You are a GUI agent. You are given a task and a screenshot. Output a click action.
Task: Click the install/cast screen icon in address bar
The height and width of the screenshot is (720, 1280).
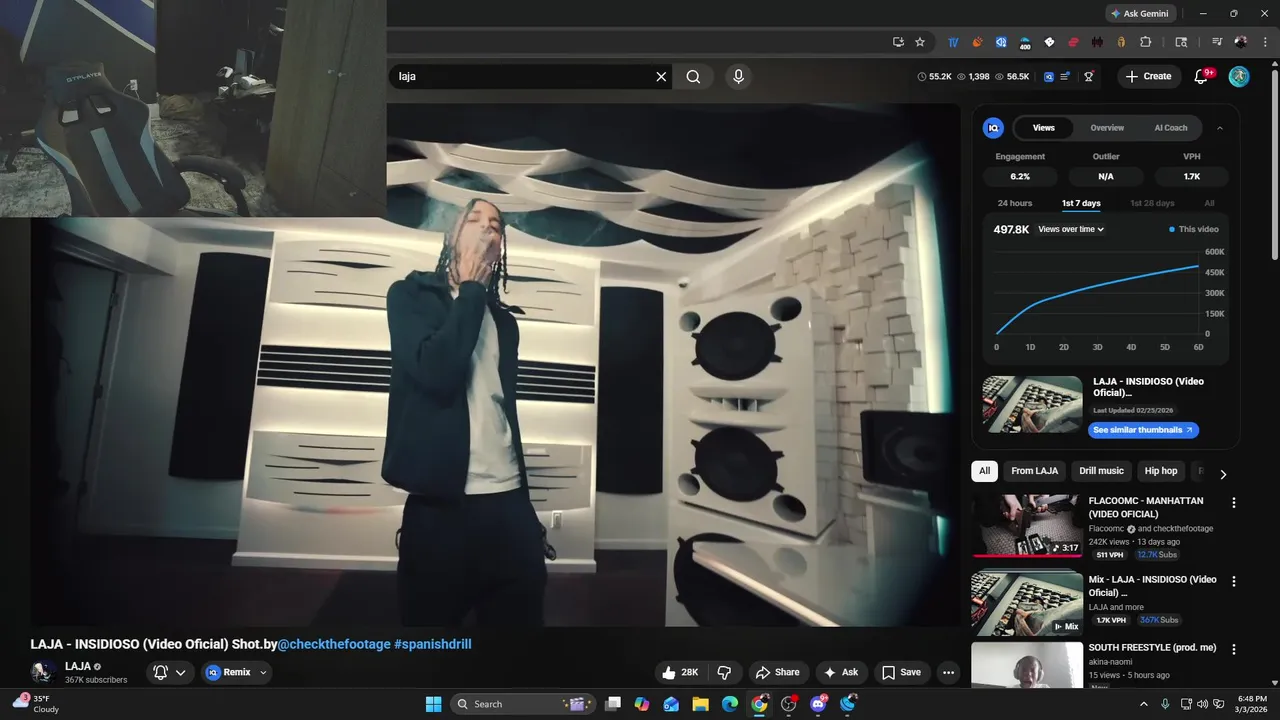[x=898, y=42]
